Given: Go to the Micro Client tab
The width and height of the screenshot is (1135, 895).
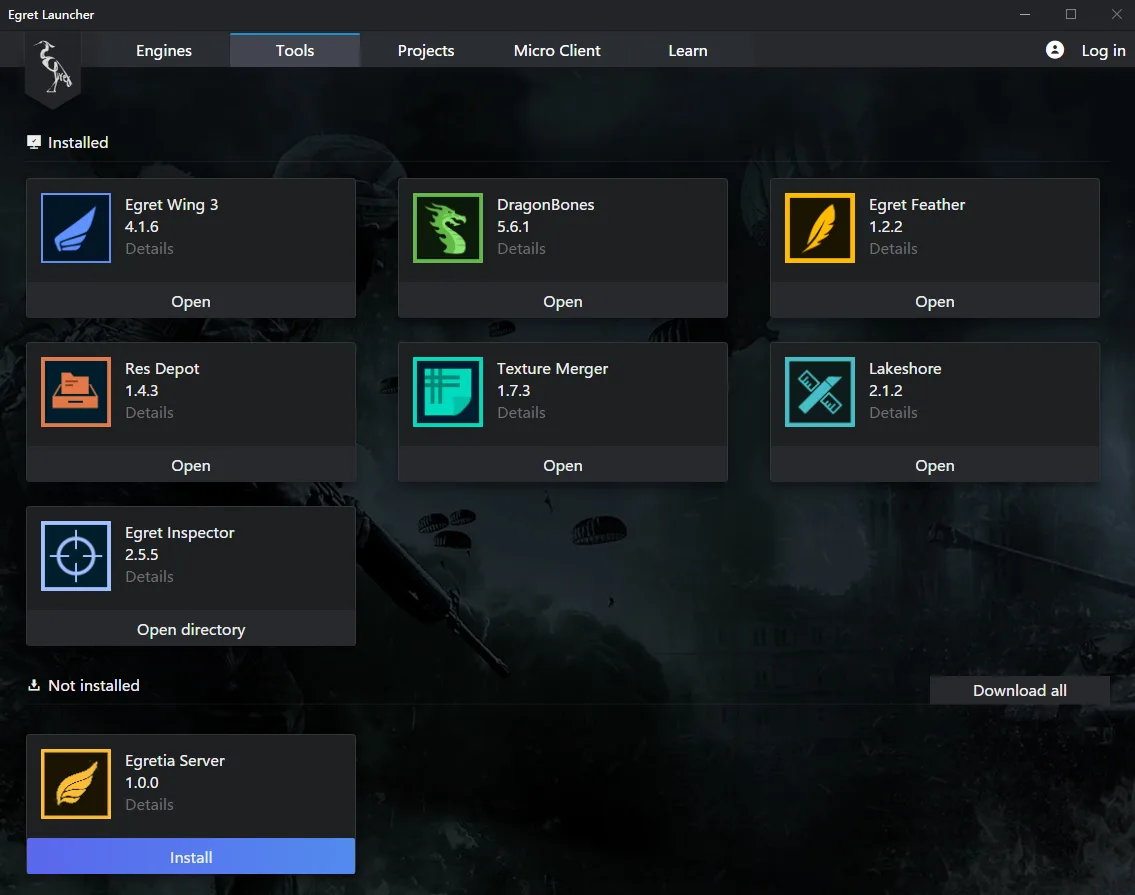Looking at the screenshot, I should (x=557, y=51).
